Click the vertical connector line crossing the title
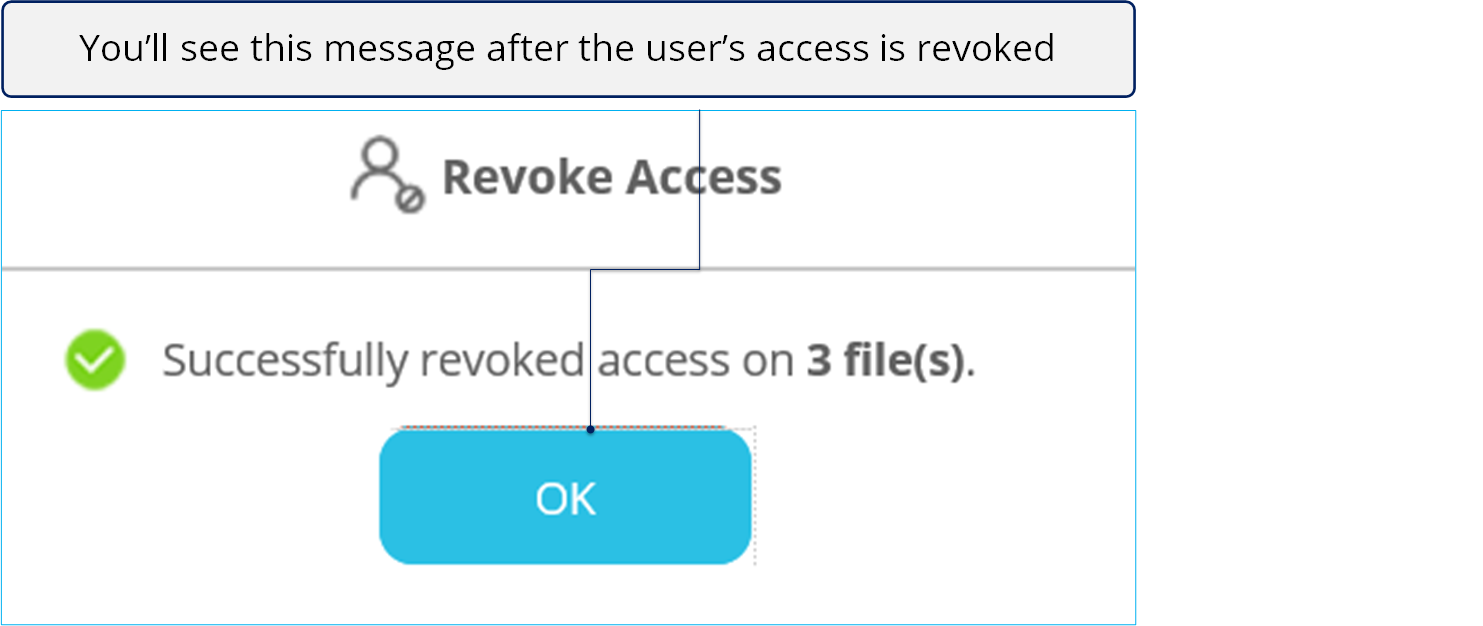 click(699, 189)
